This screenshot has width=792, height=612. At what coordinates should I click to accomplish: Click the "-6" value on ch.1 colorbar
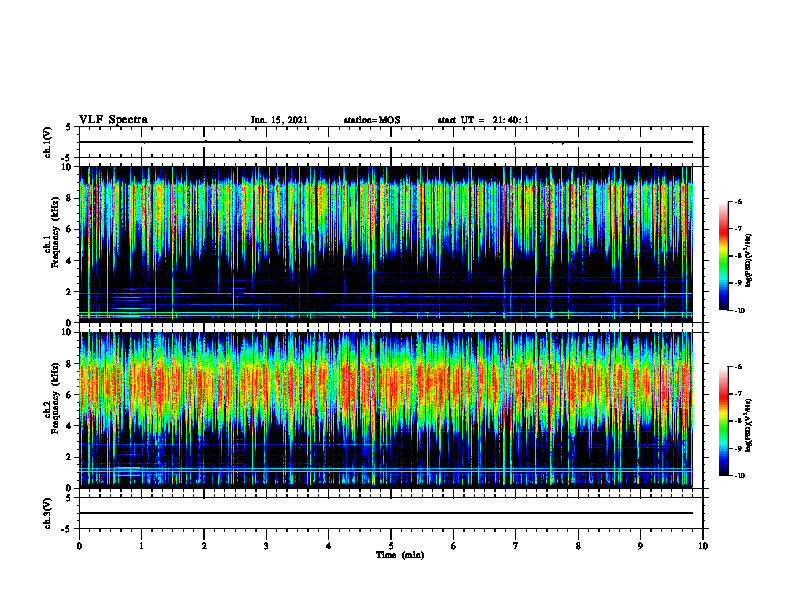click(x=738, y=202)
